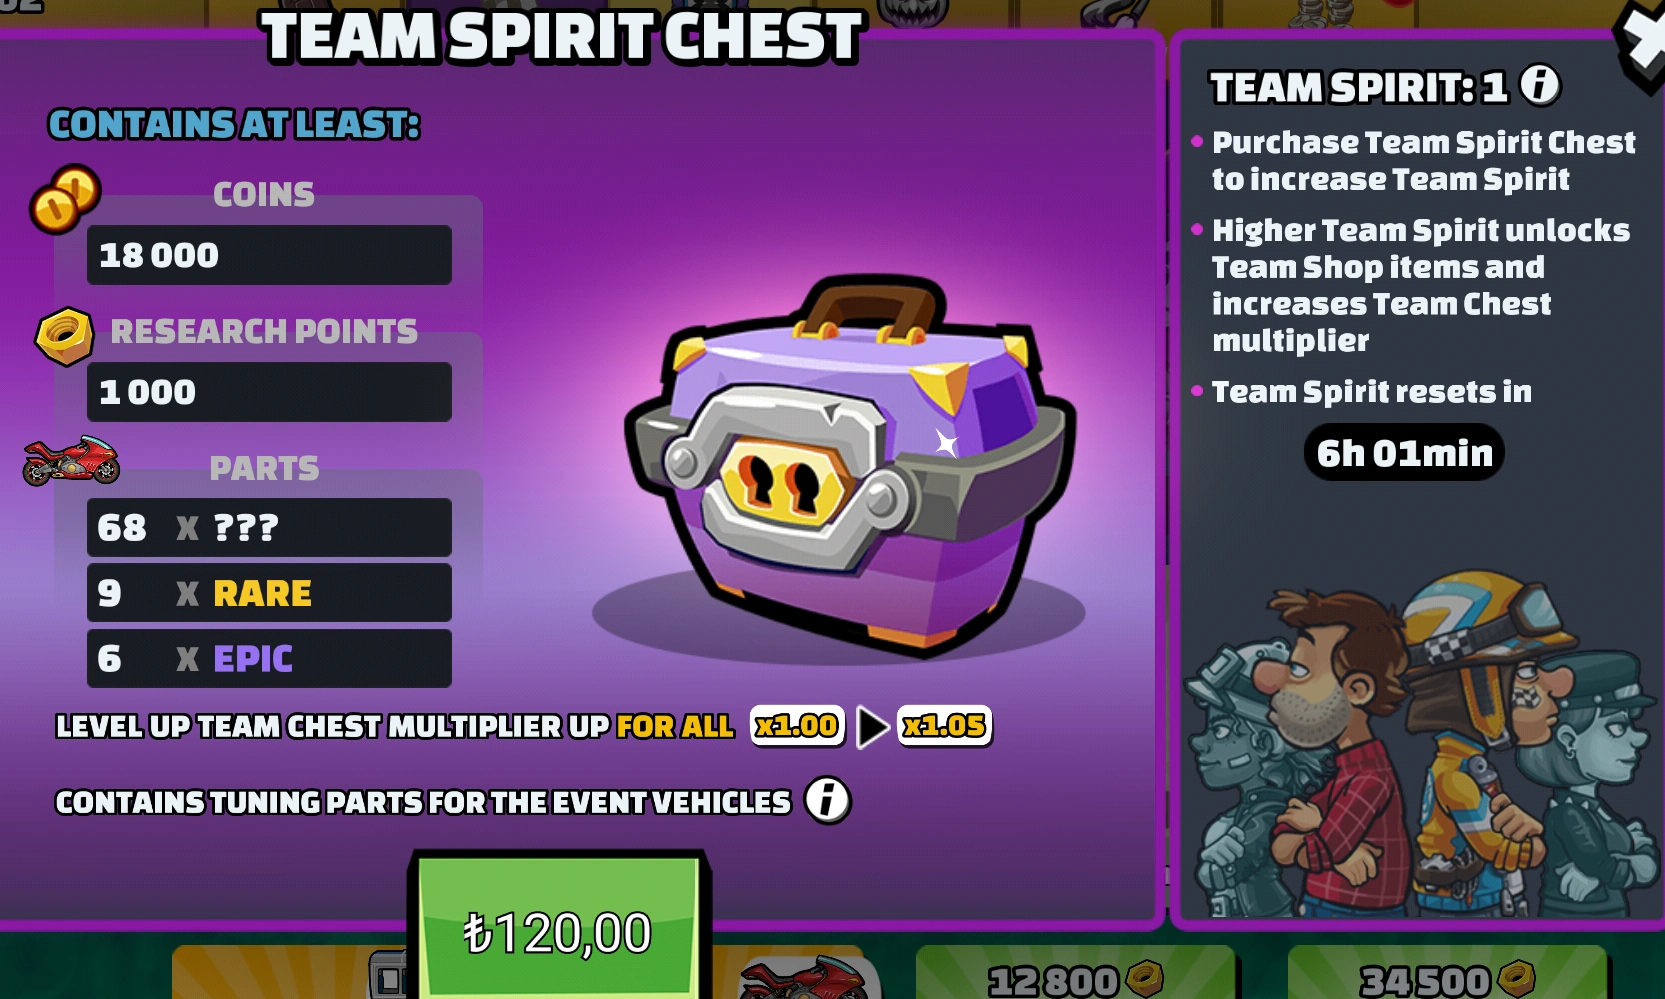Tap the 9 x RARE parts row
Screen dimensions: 1665x999
tap(269, 593)
